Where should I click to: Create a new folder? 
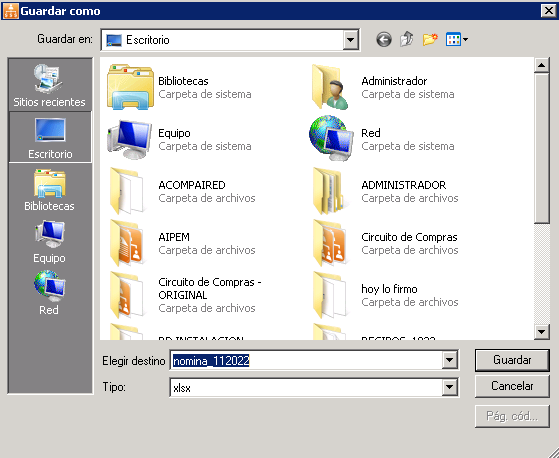coord(430,39)
